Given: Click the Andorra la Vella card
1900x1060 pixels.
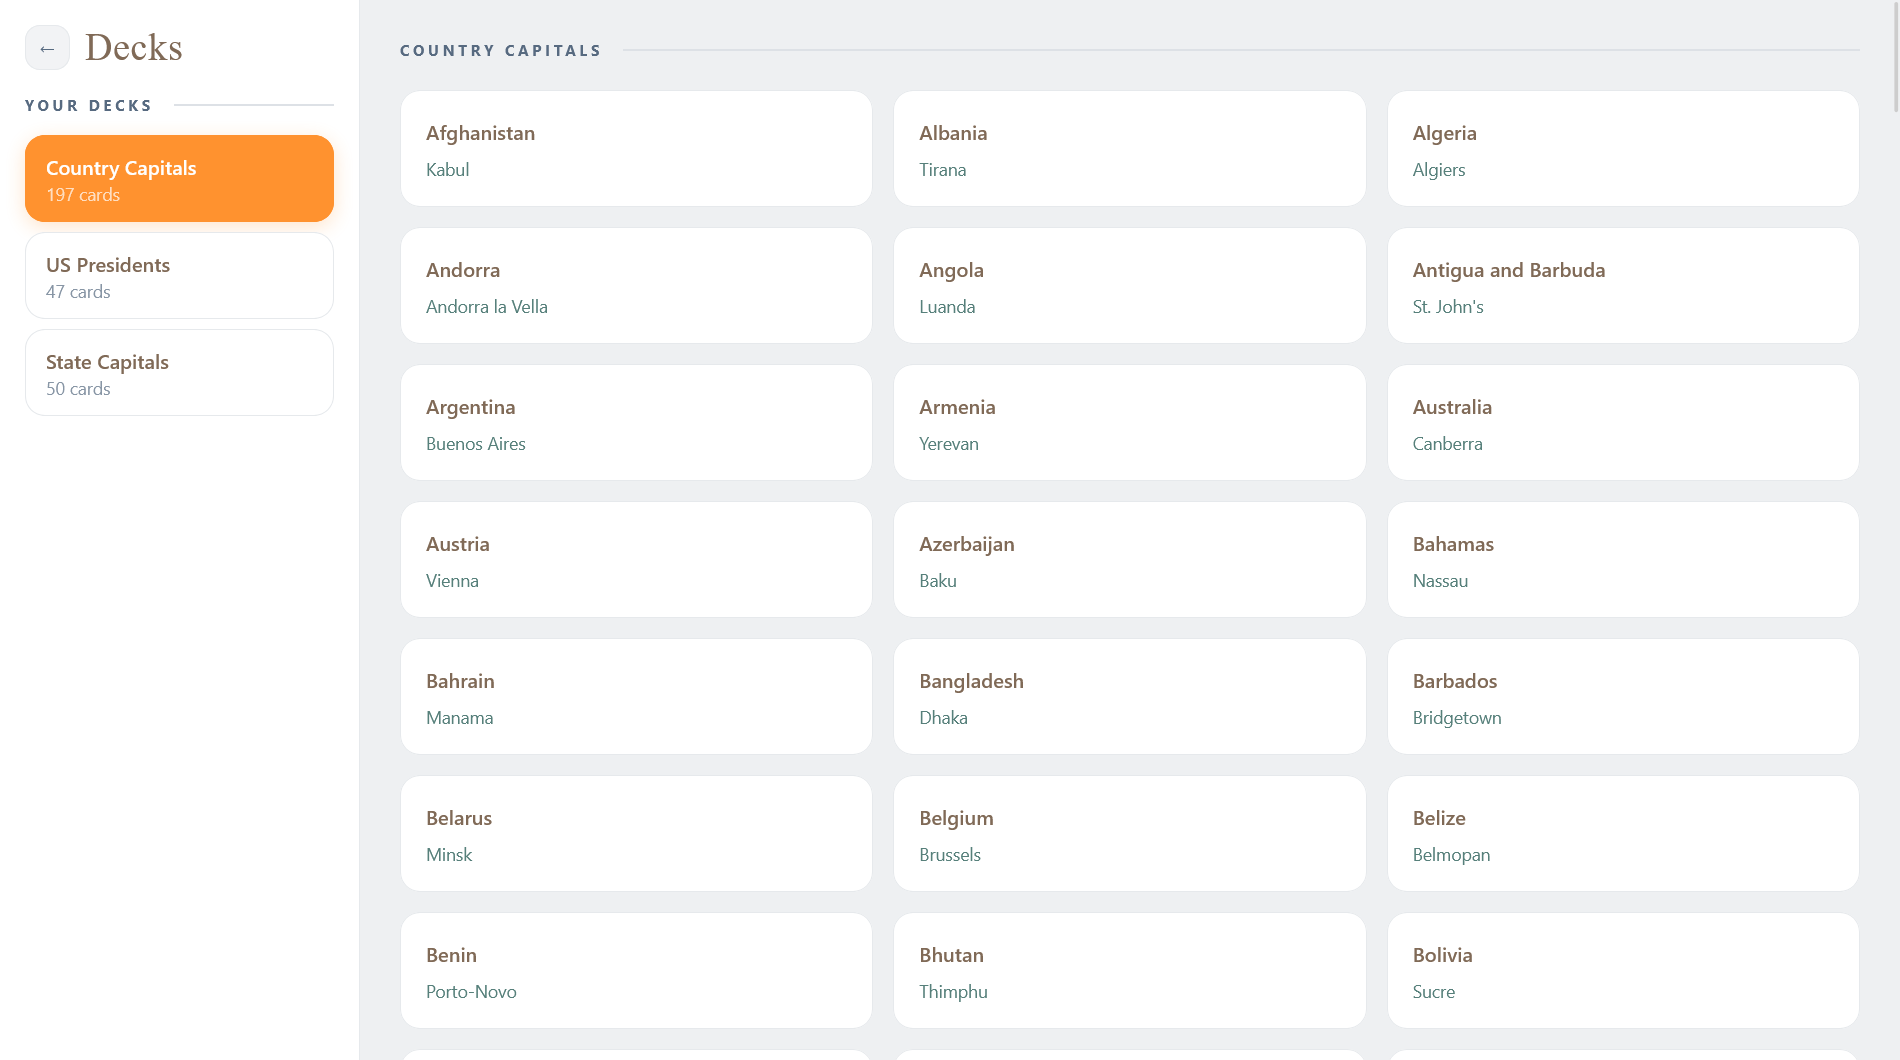Looking at the screenshot, I should point(636,286).
